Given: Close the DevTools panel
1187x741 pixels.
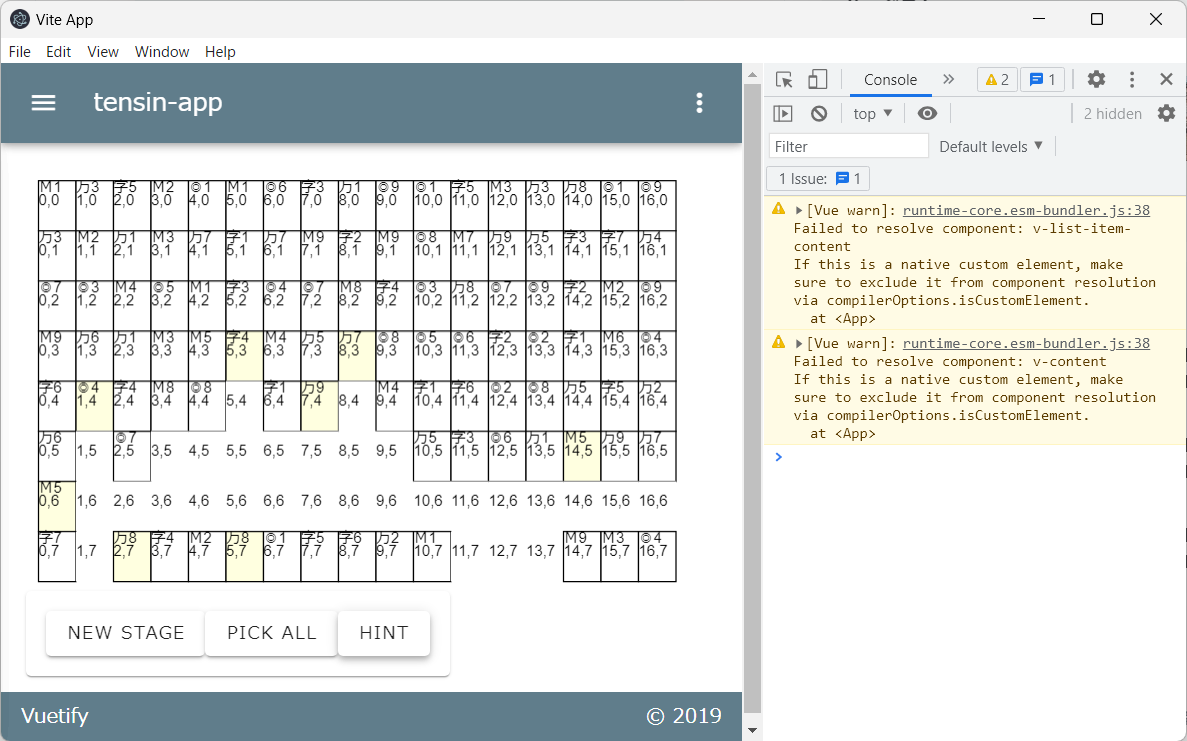Looking at the screenshot, I should click(1166, 80).
